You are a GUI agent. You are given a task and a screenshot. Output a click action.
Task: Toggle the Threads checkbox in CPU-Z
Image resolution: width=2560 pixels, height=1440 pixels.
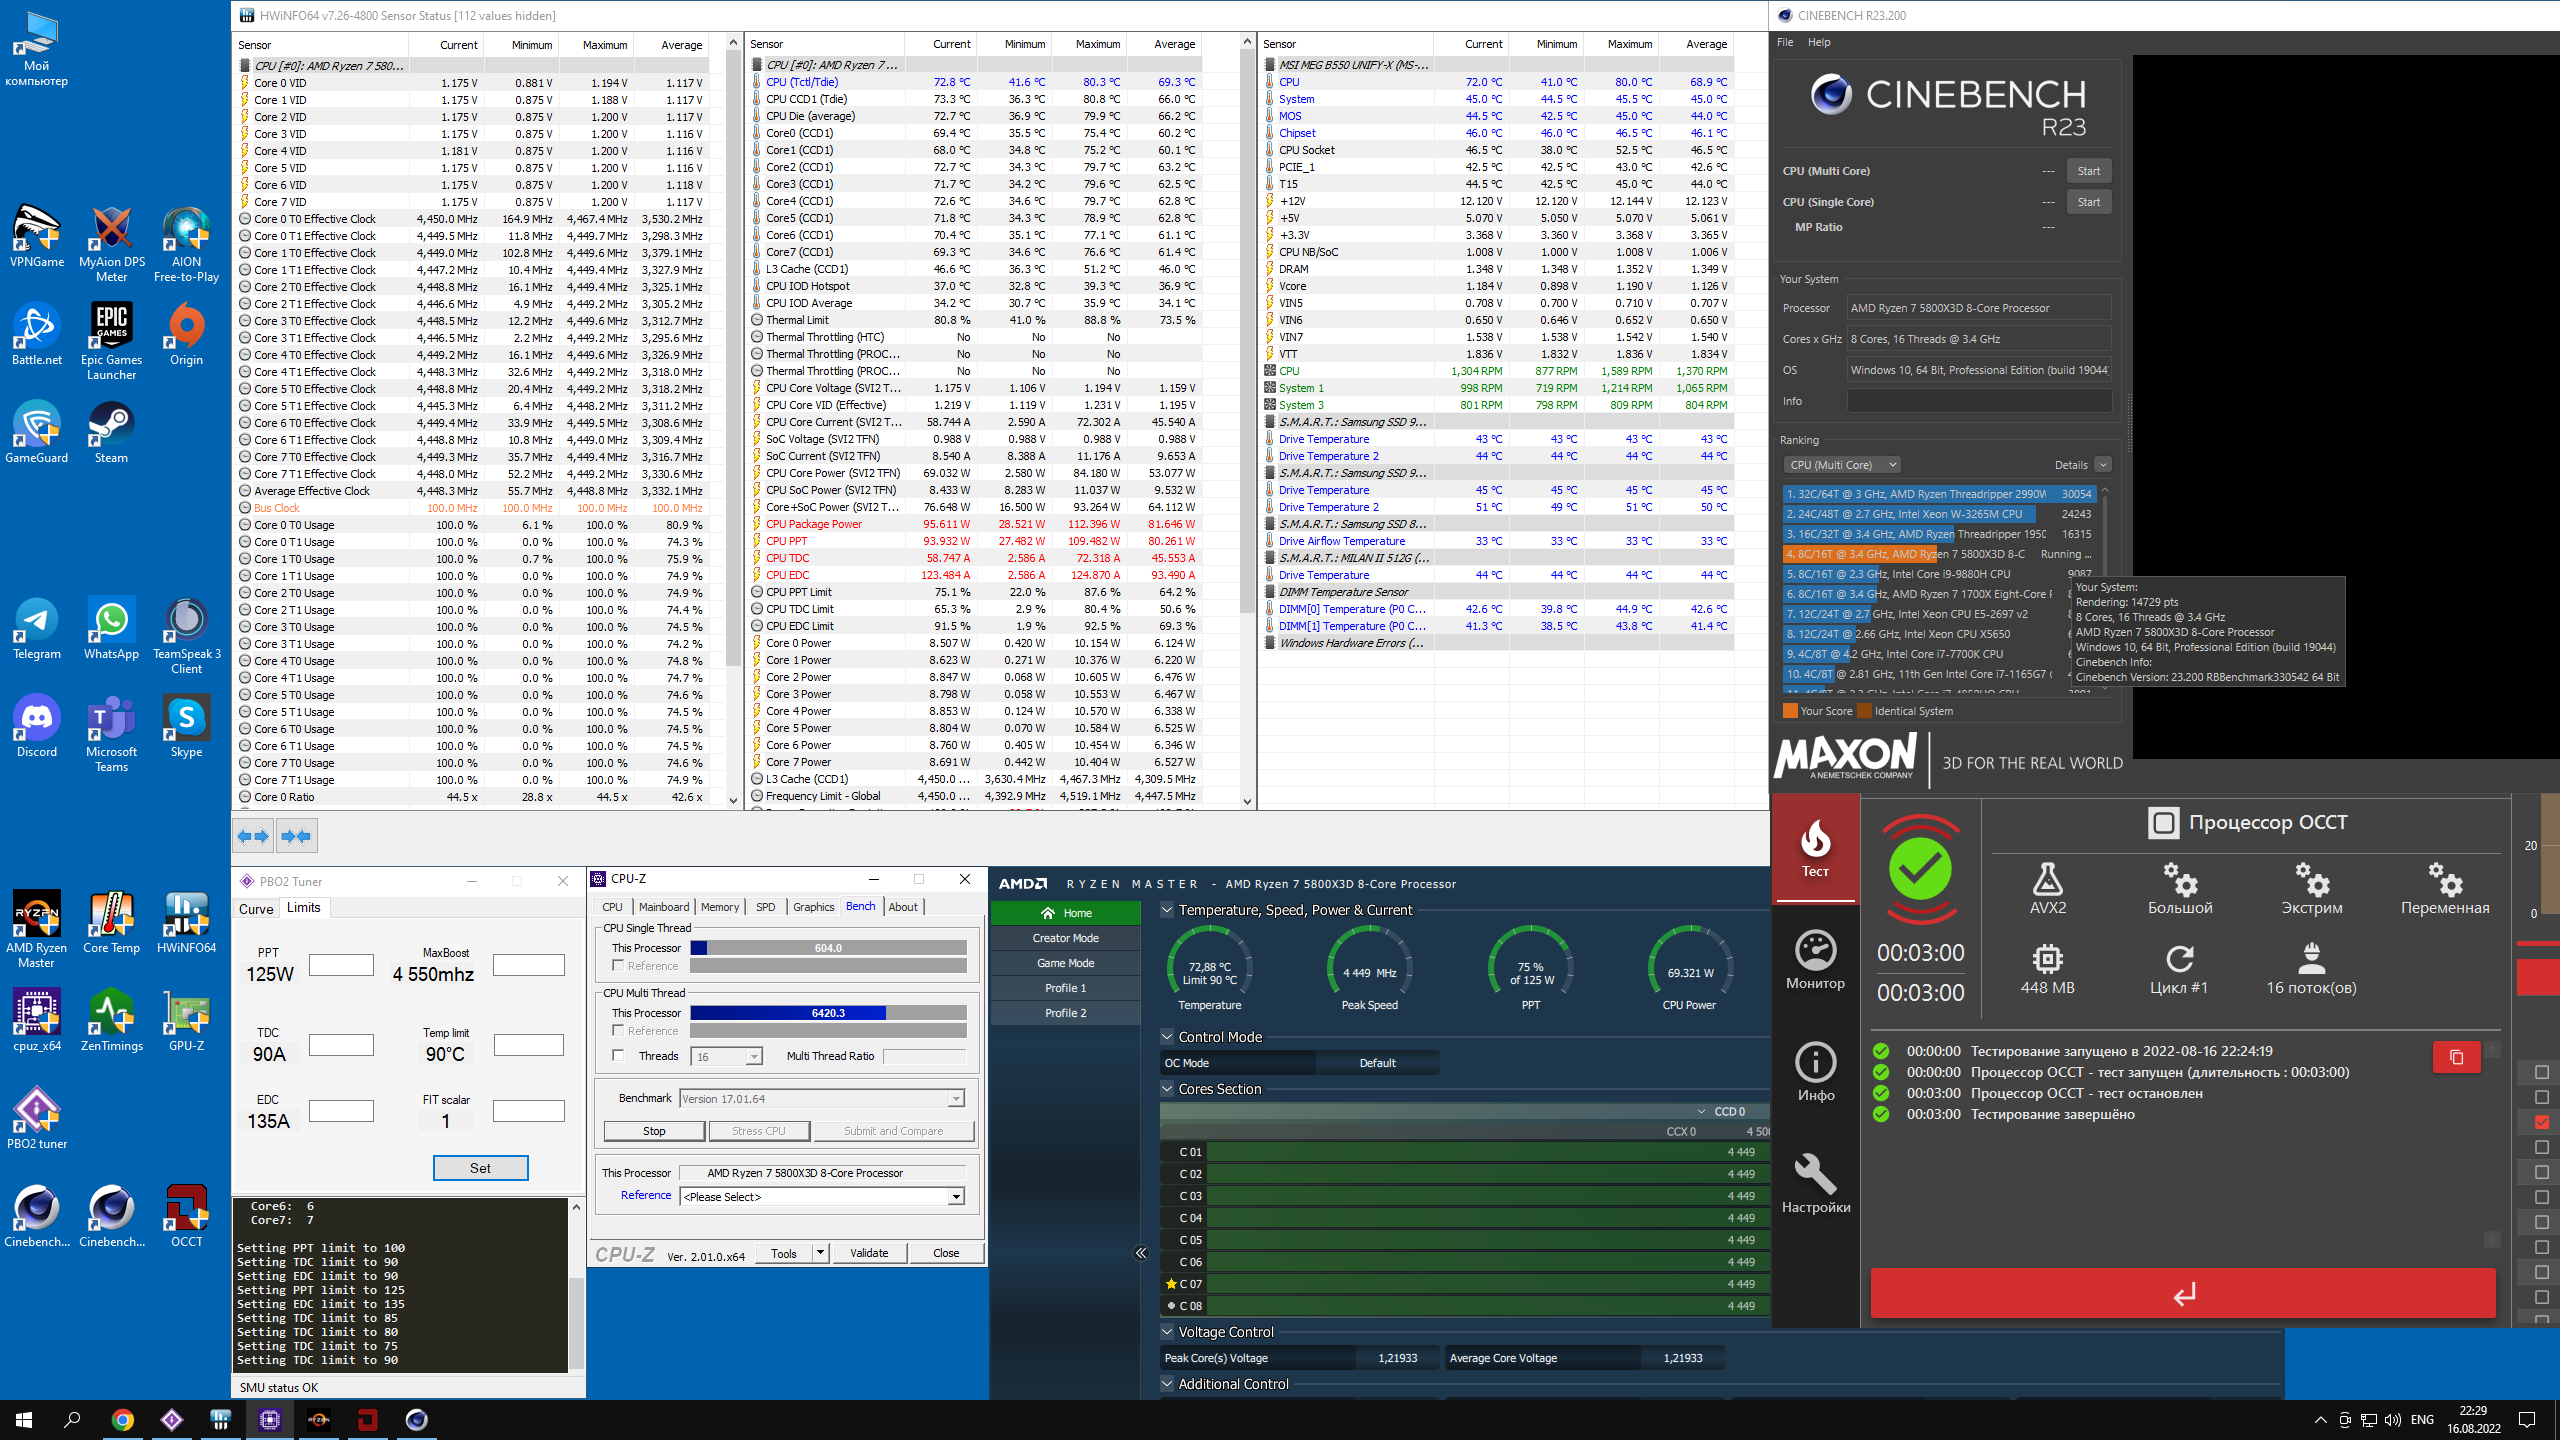618,1056
